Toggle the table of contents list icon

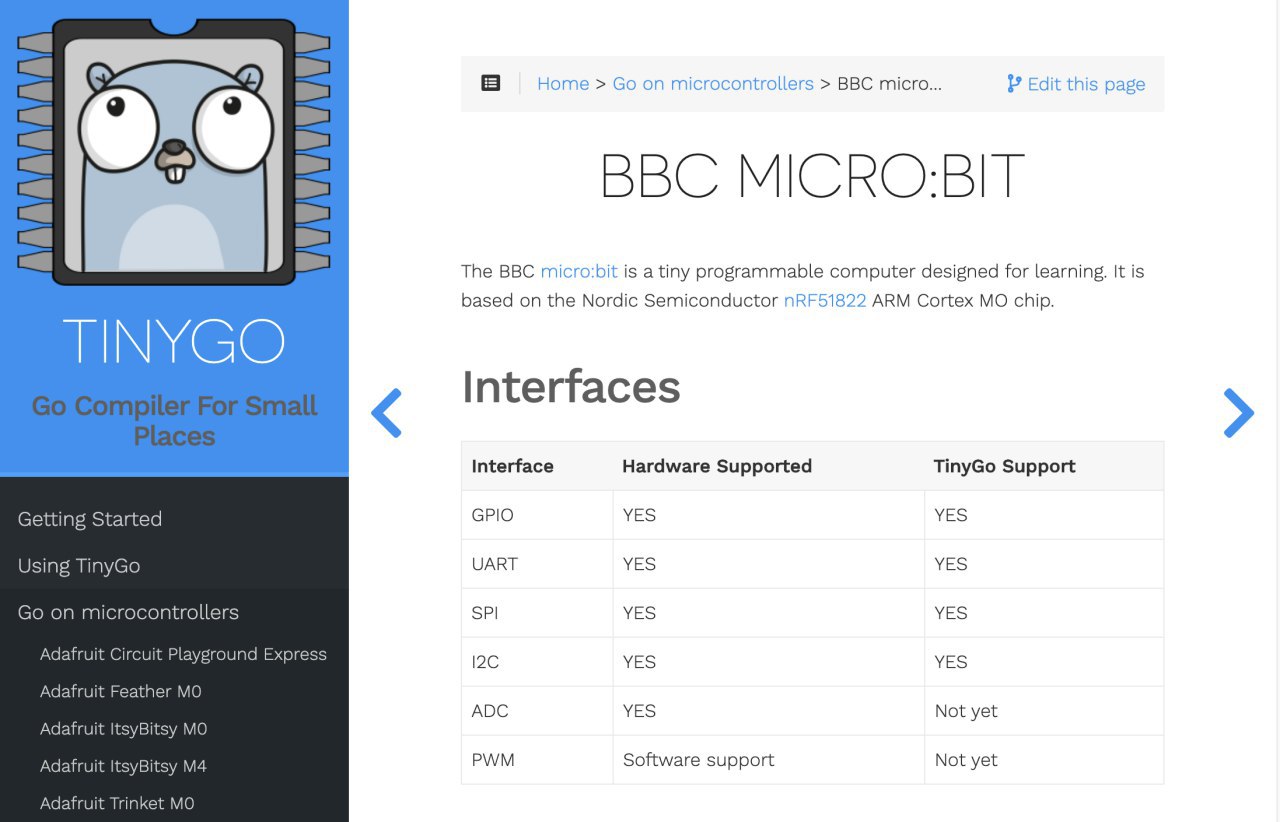pos(490,84)
